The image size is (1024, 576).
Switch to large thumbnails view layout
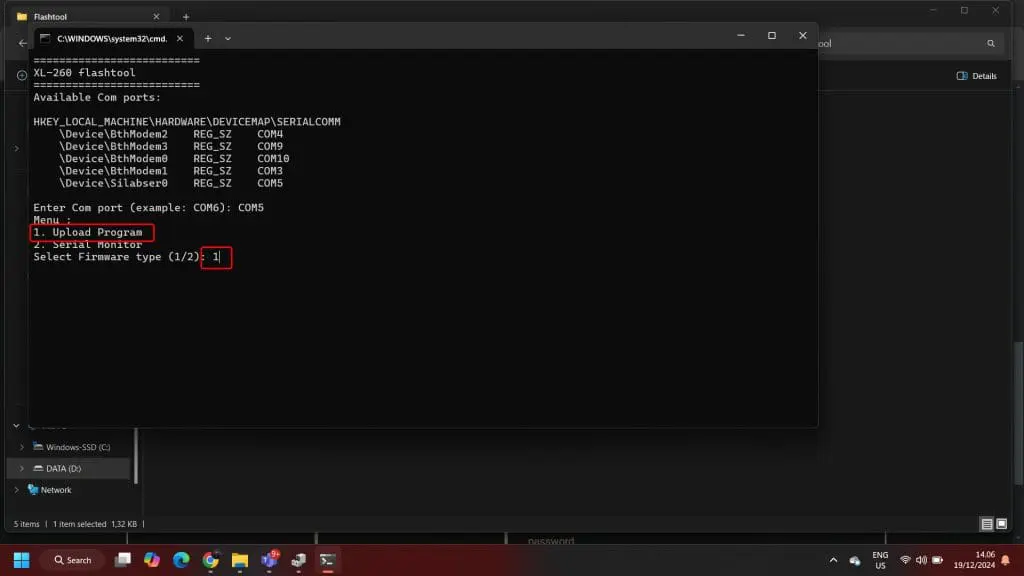pos(1001,524)
